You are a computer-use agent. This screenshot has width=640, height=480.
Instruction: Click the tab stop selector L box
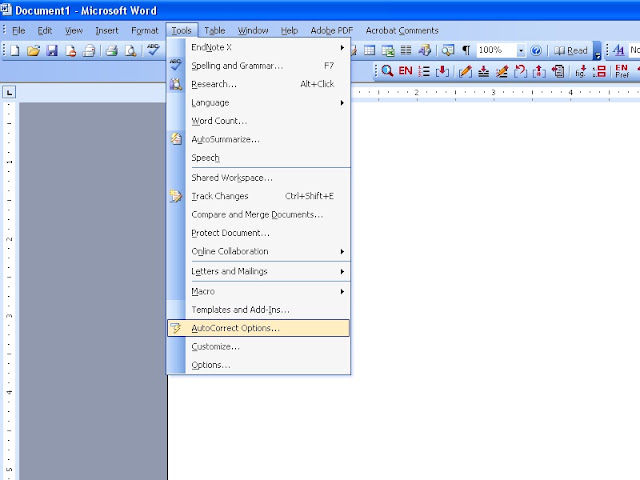pyautogui.click(x=9, y=92)
